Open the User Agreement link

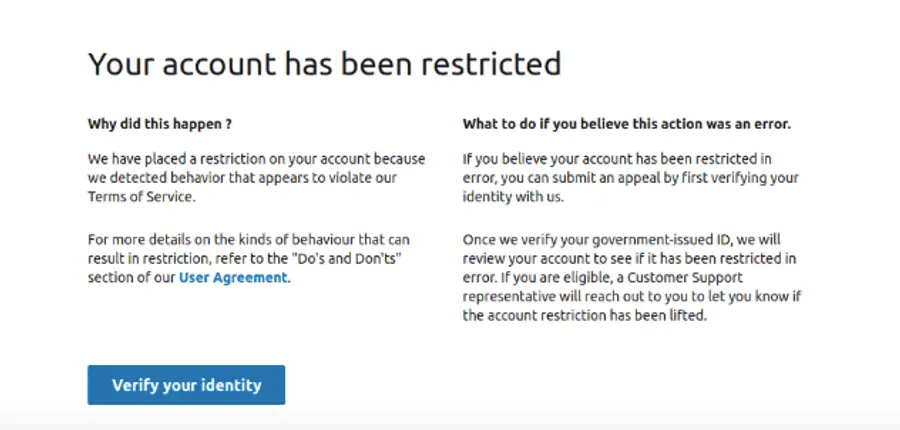tap(232, 277)
